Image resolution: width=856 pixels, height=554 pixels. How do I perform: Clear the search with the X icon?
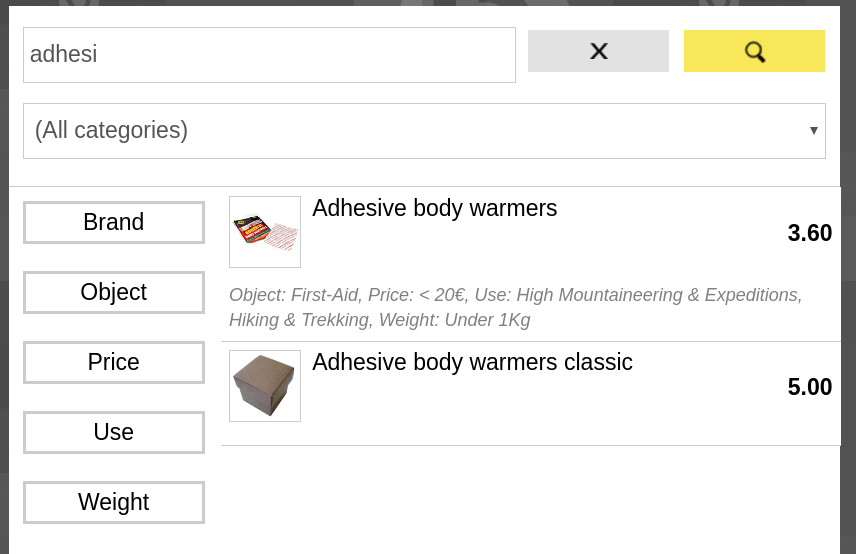pos(598,51)
